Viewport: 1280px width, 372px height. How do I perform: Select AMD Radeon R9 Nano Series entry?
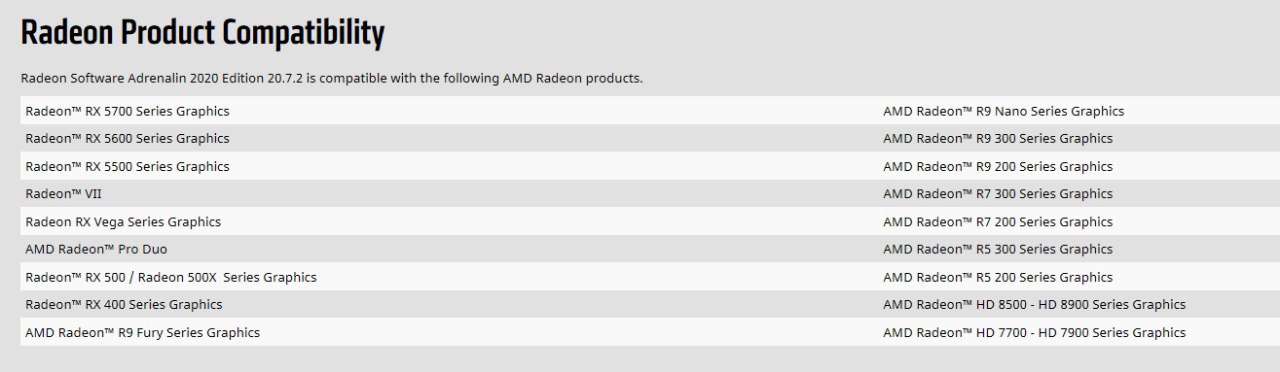[x=1003, y=111]
